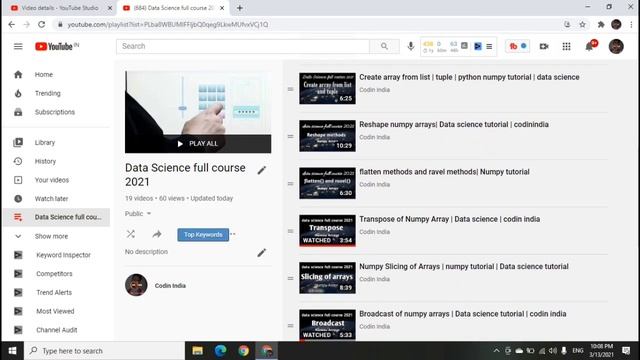Open the YouTube apps grid
Viewport: 640px width, 360px height.
[x=566, y=47]
